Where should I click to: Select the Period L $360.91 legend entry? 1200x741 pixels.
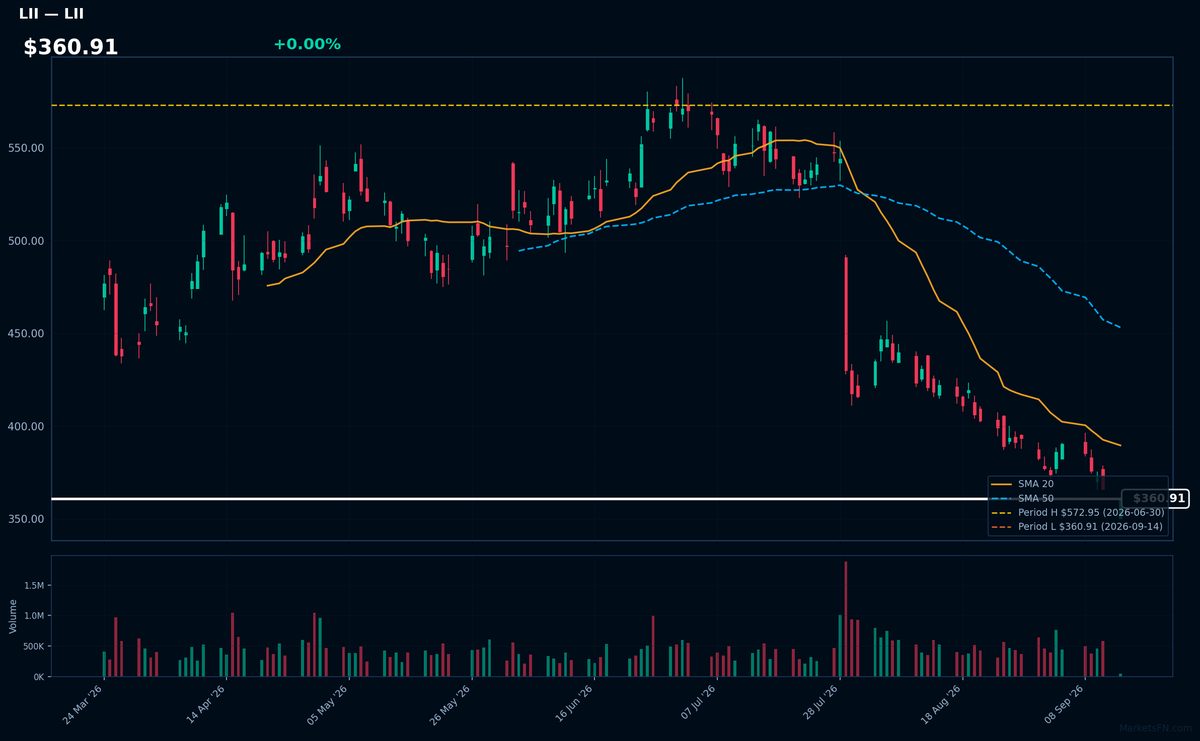[x=1078, y=526]
